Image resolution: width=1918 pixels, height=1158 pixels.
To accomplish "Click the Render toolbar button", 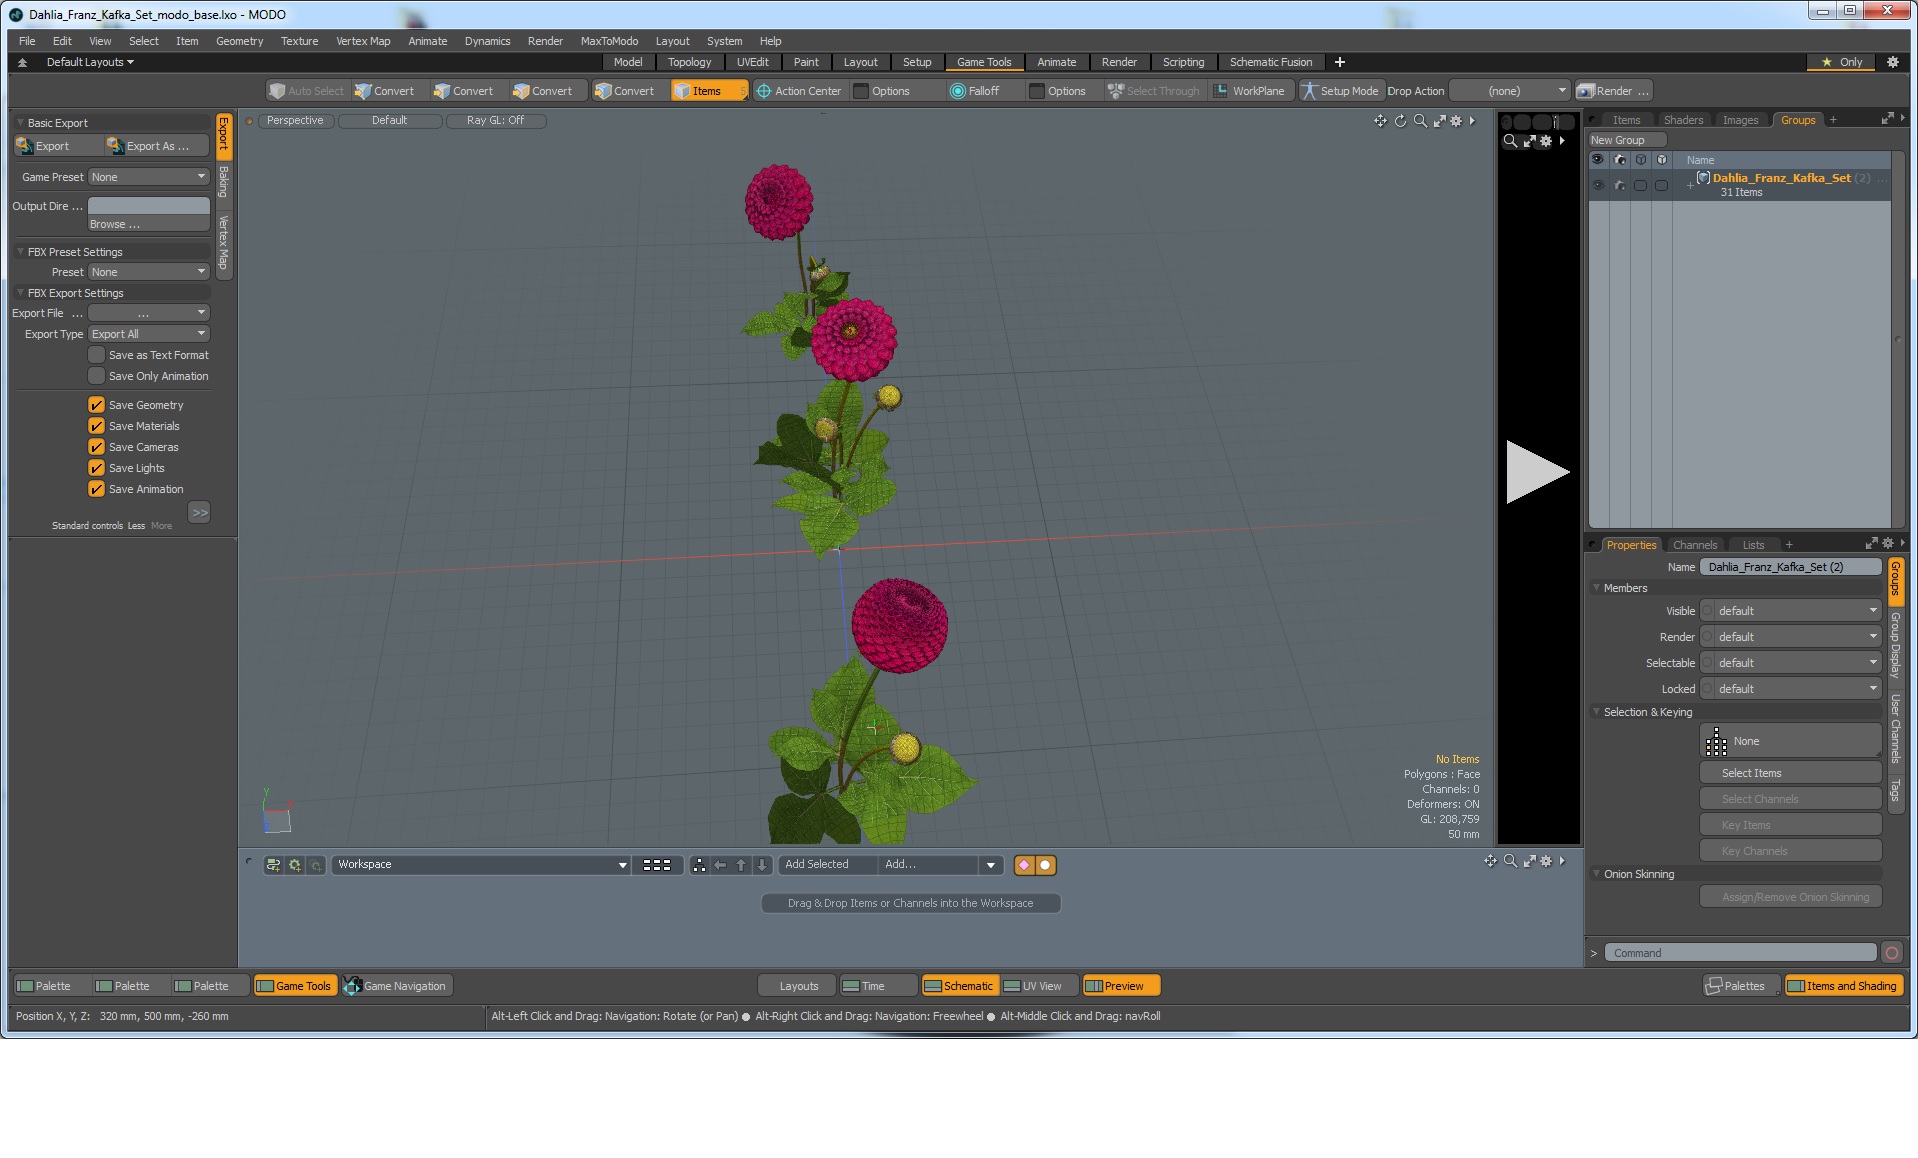I will click(1612, 91).
